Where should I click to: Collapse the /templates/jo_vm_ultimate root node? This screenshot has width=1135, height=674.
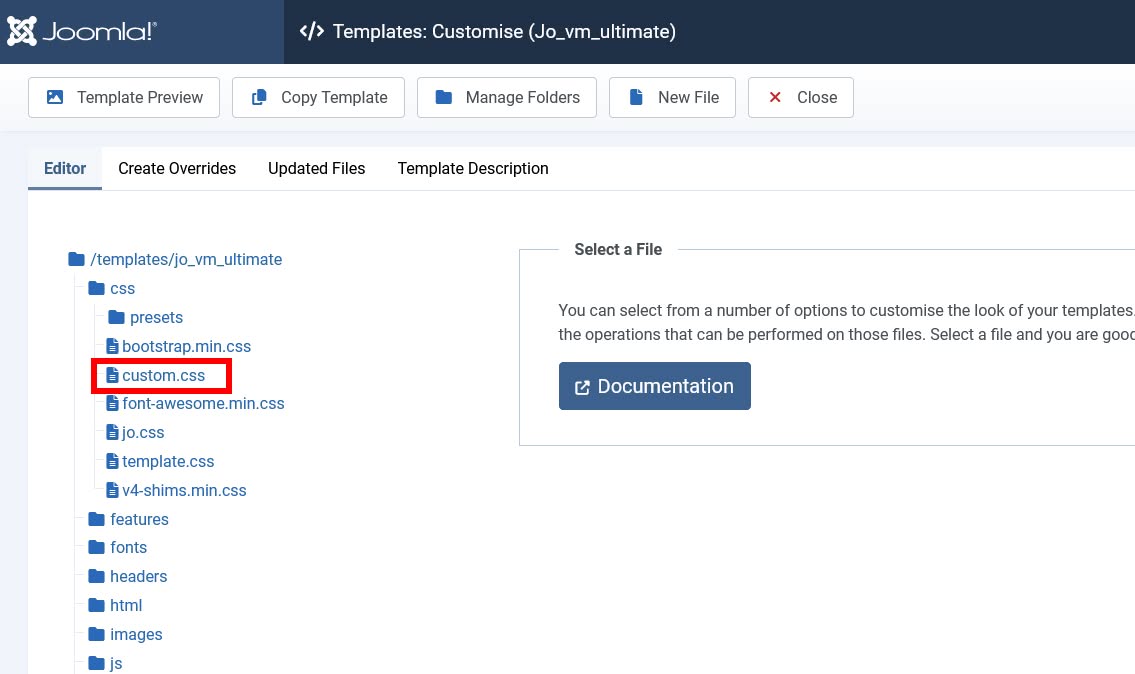186,259
